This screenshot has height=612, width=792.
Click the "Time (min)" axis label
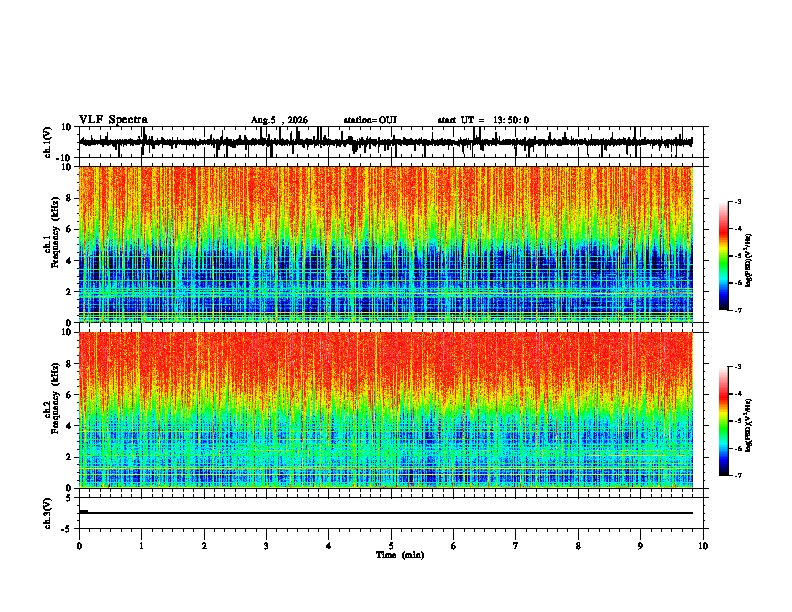[x=400, y=555]
